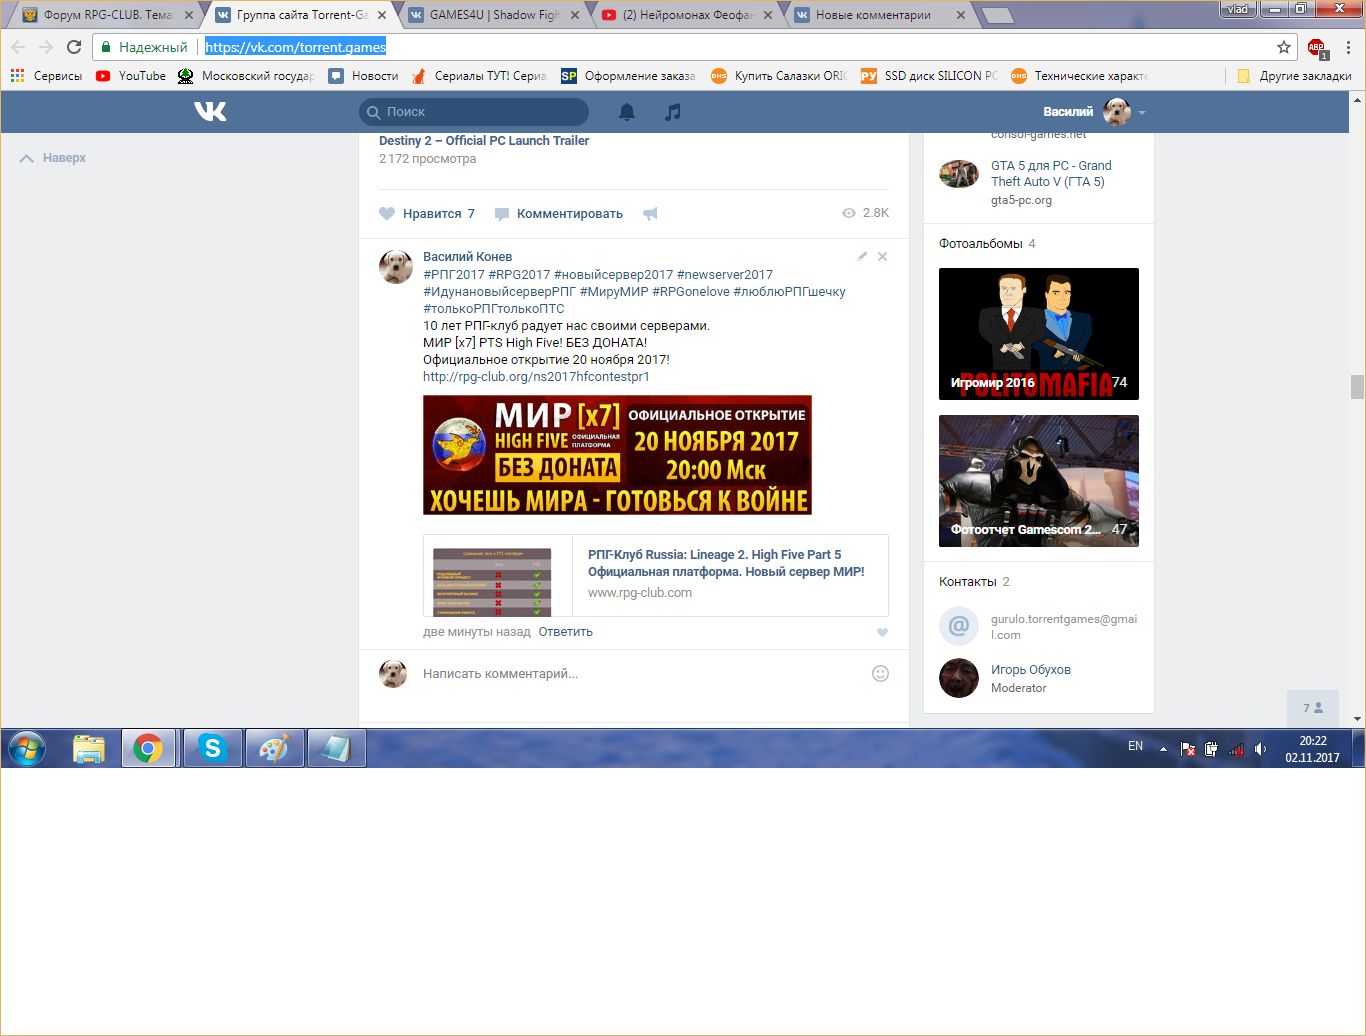Click the Наверх back-to-top link
The height and width of the screenshot is (1036, 1366).
click(x=53, y=158)
